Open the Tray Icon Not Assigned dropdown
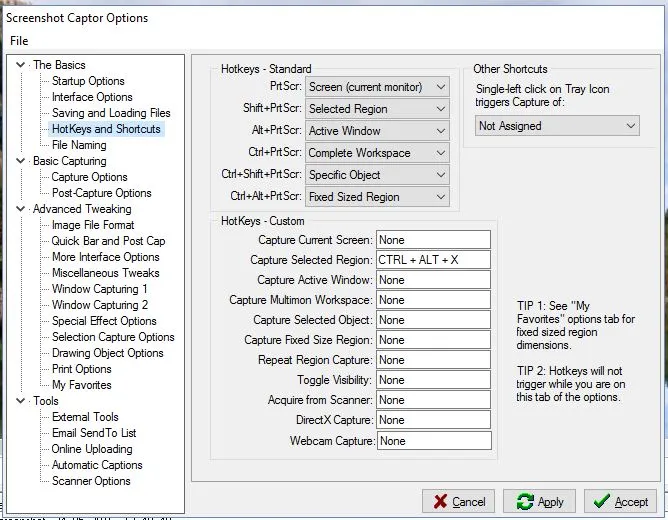 click(x=557, y=126)
